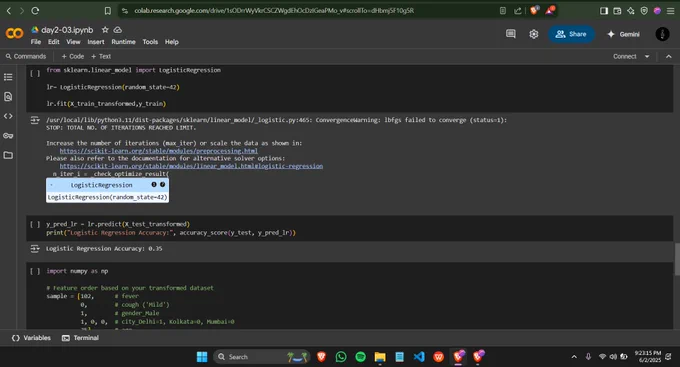
Task: Run the y_pred_lr predict cell
Action: pyautogui.click(x=35, y=224)
